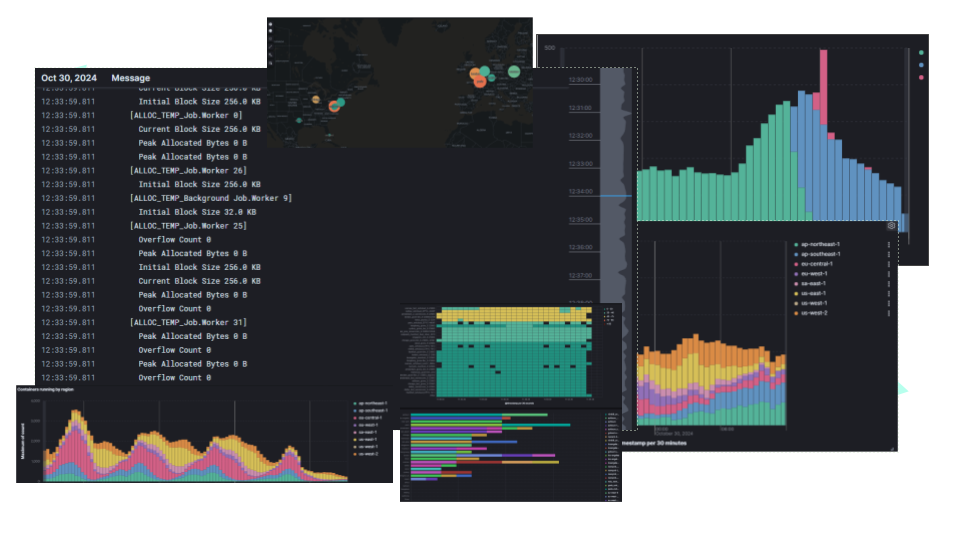Expand the [ALLOC_TEMP_Background Job.Worker 9] log row
Image resolution: width=960 pixels, height=540 pixels.
(210, 198)
